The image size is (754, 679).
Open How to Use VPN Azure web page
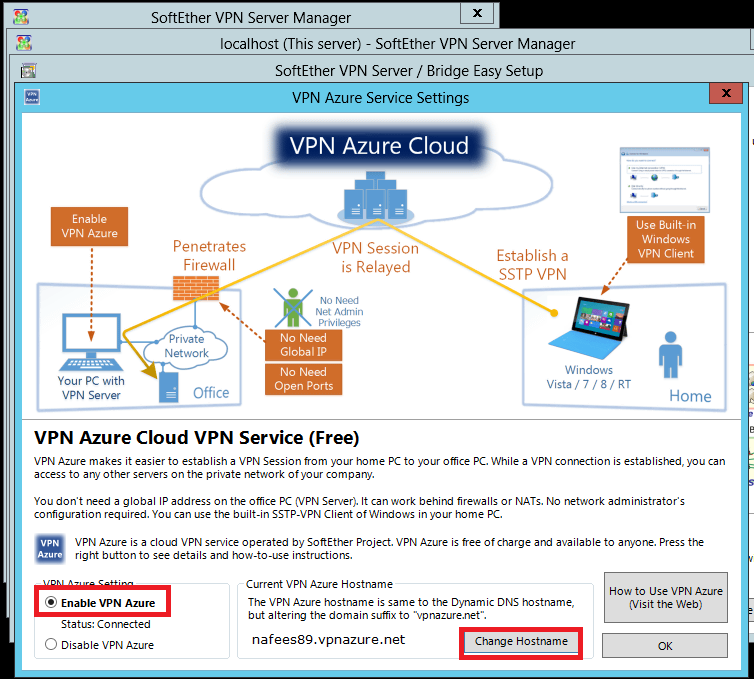click(666, 597)
